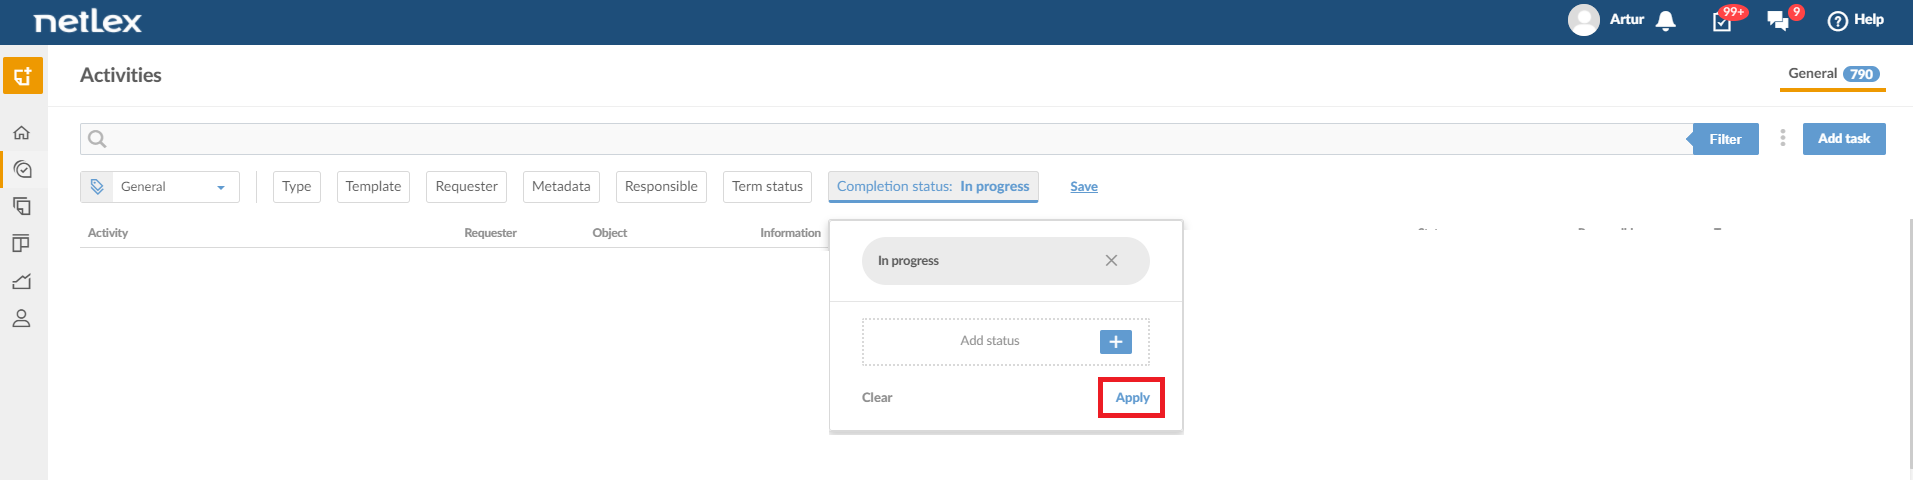Open the three-dot more options menu
The image size is (1913, 480).
pos(1782,138)
